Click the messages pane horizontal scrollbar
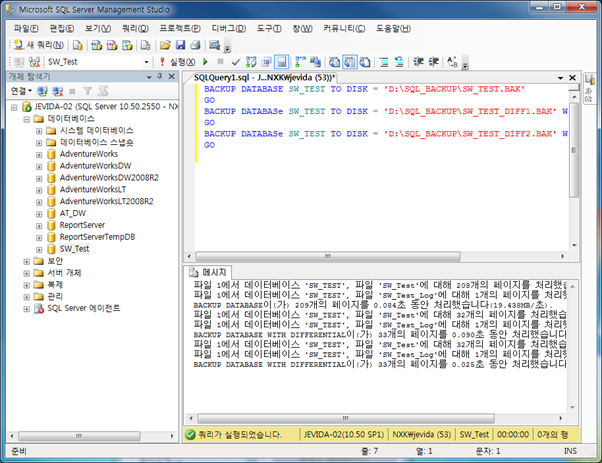Screen dimensions: 602x463 click(346, 418)
